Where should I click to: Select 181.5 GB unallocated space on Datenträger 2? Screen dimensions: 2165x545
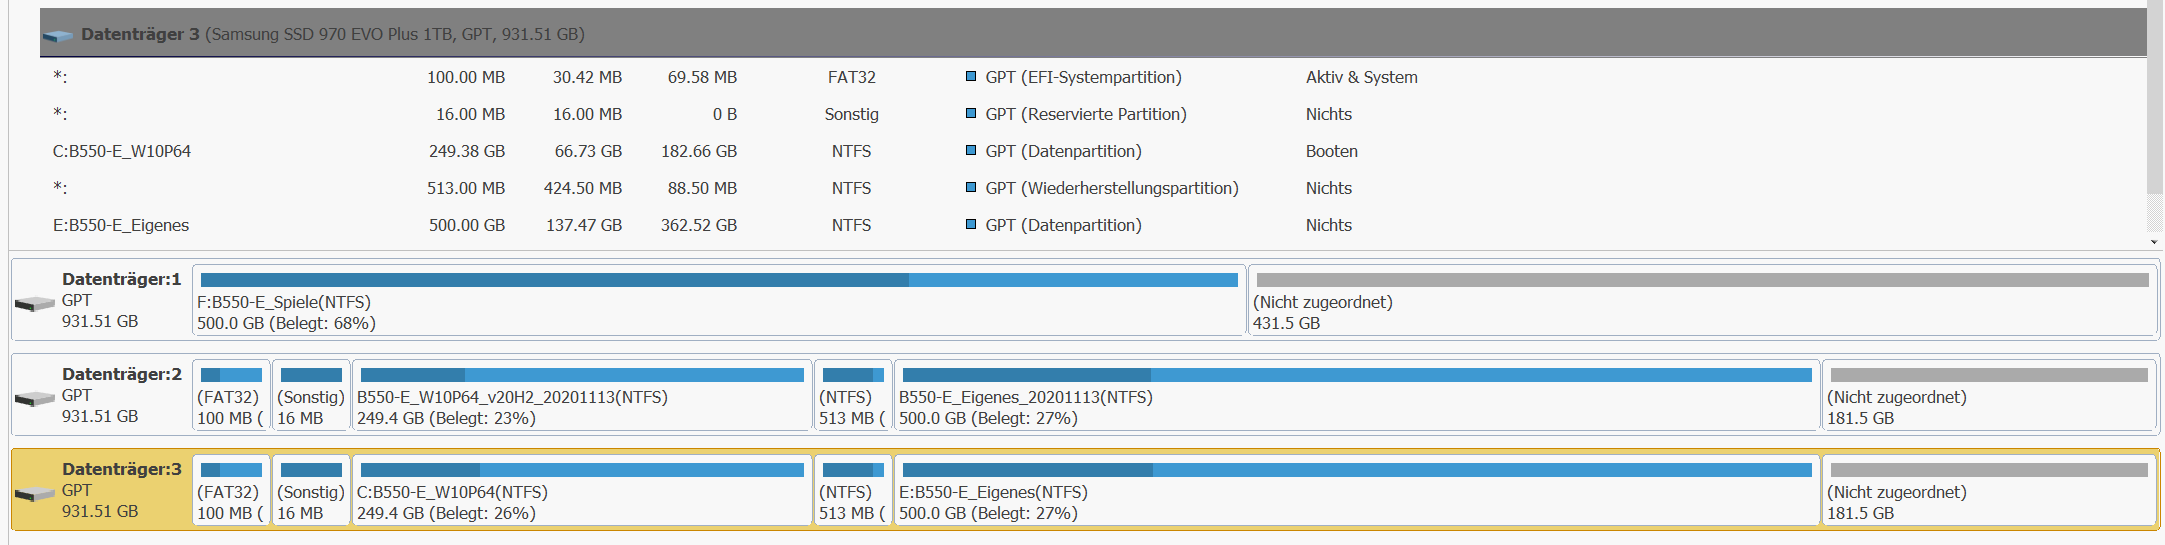1989,395
